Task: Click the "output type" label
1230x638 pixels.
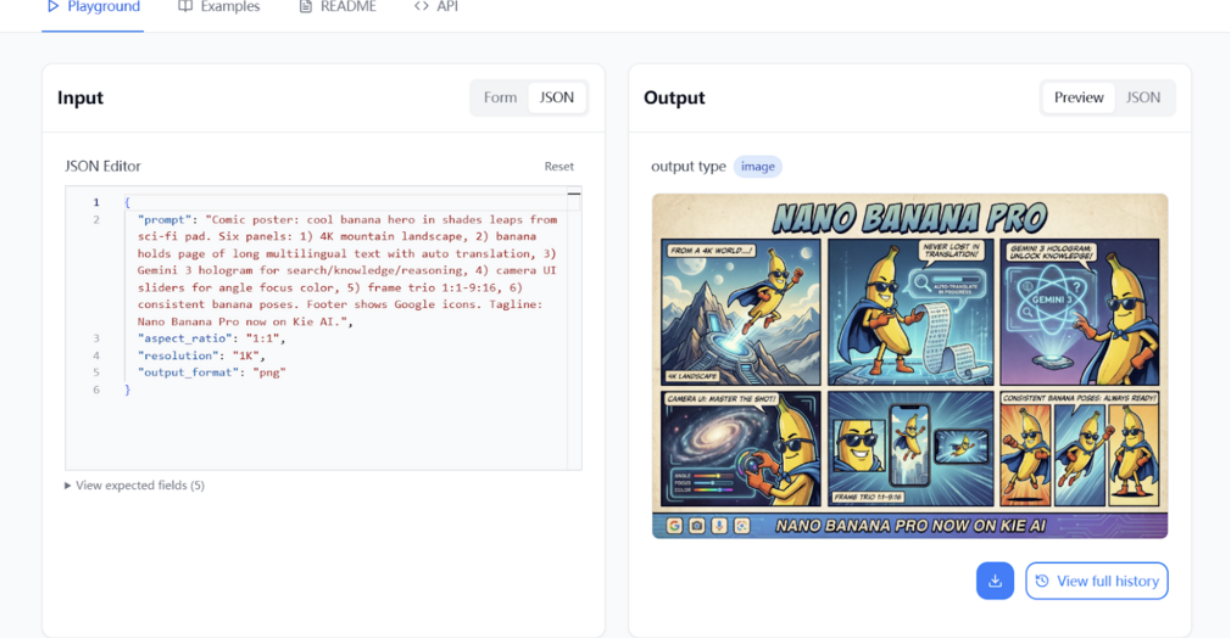Action: [688, 166]
